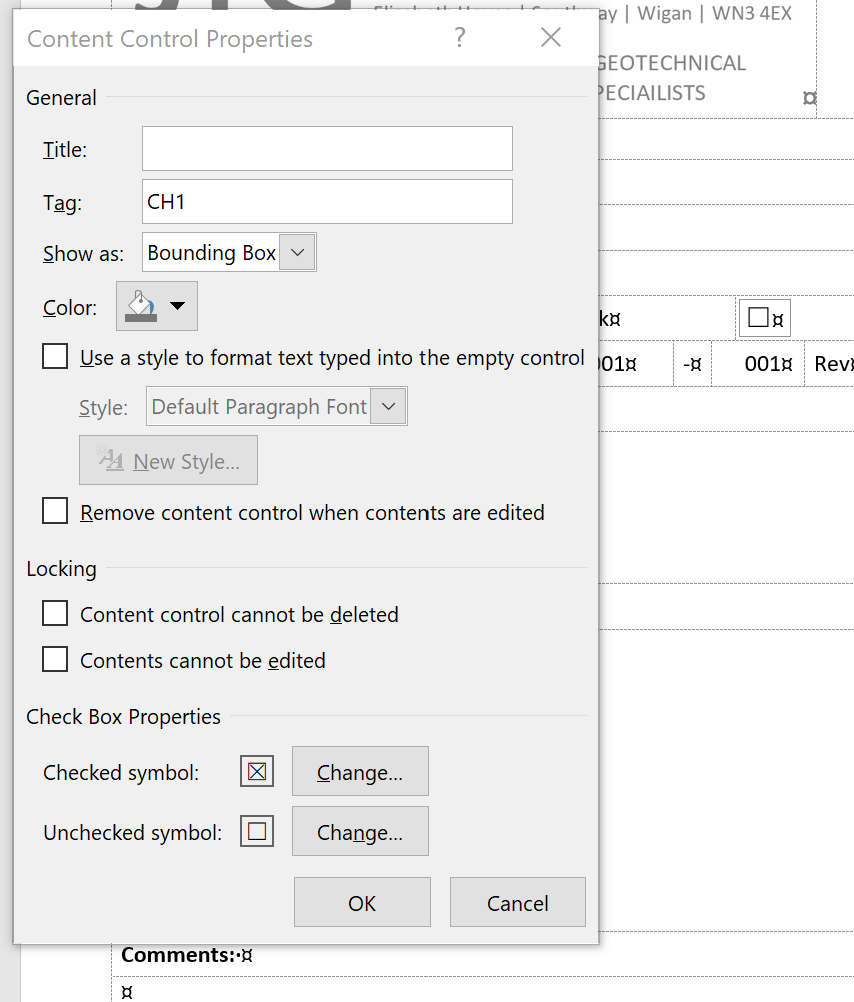854x1002 pixels.
Task: Click the New Style button
Action: tap(168, 460)
